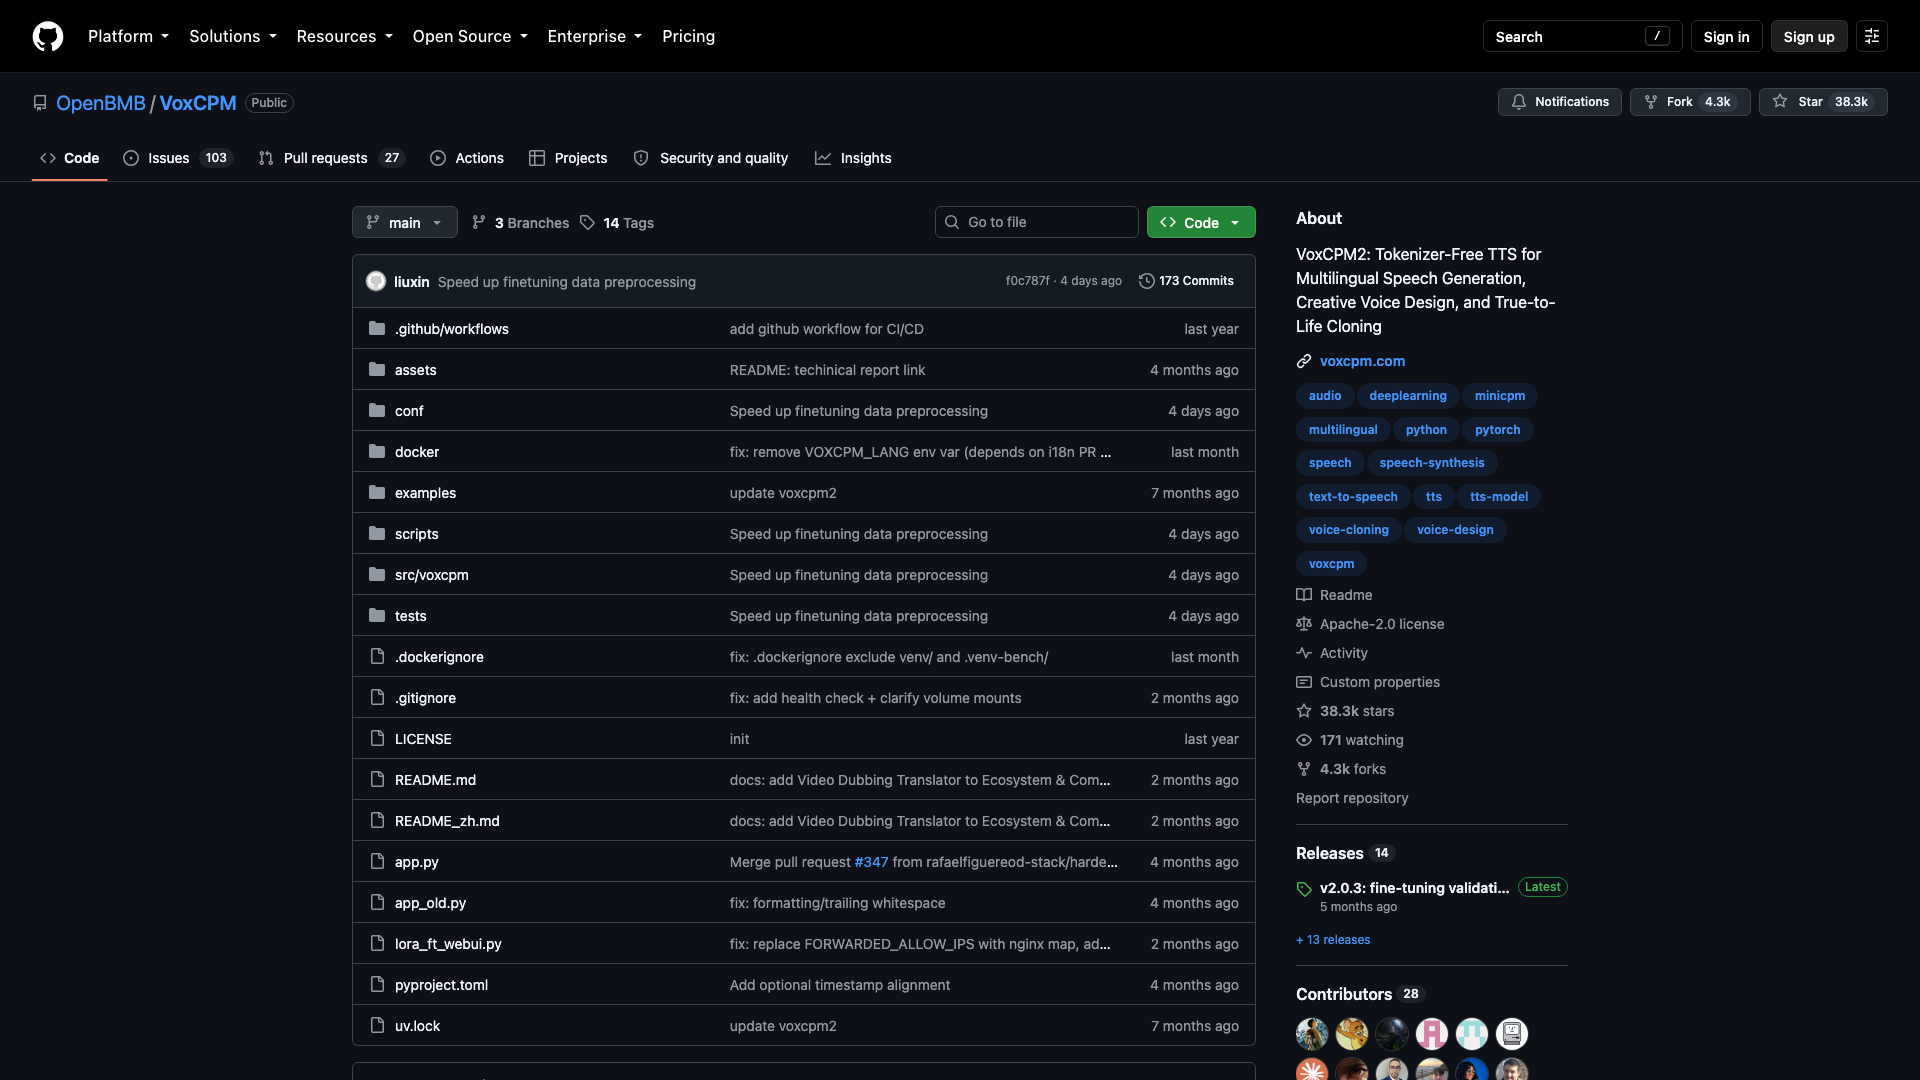Click the website link chain icon

[x=1304, y=361]
